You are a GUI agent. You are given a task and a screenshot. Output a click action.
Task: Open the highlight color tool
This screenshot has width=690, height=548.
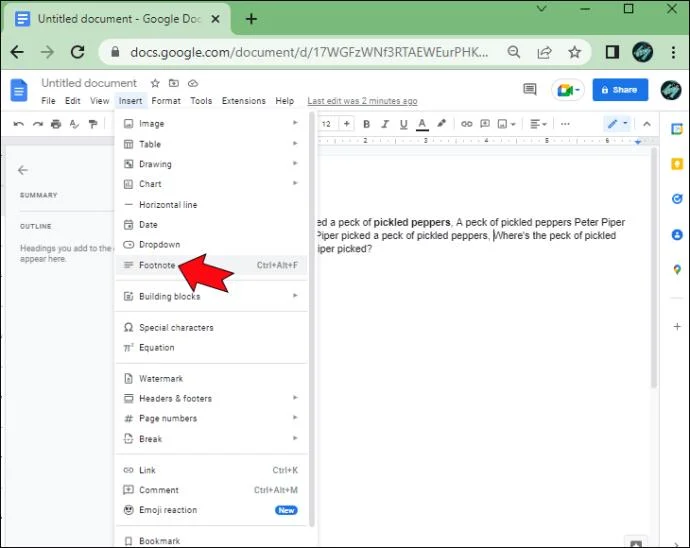pos(441,124)
